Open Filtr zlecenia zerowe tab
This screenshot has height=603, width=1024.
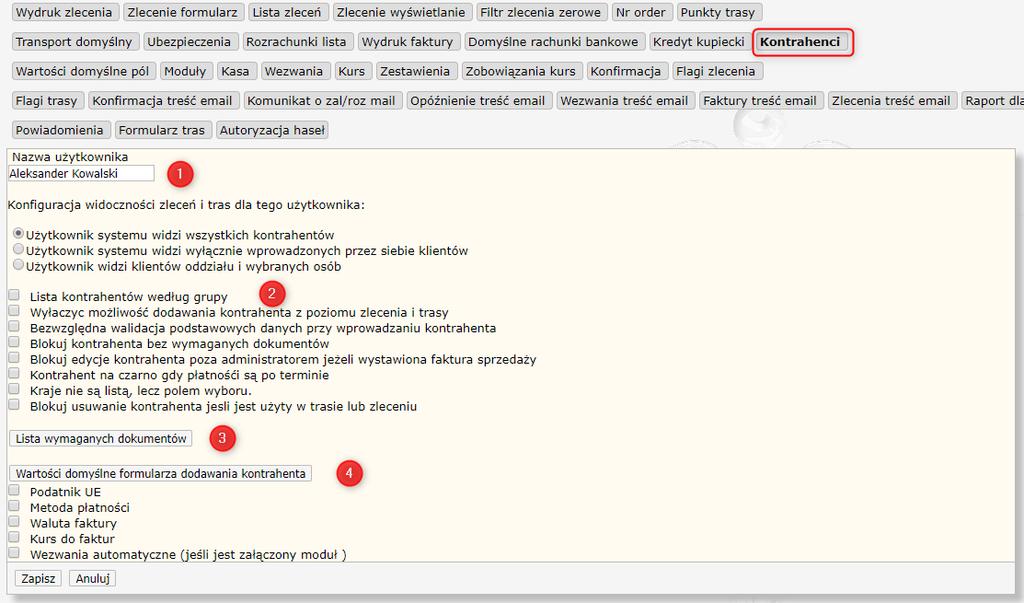[541, 12]
